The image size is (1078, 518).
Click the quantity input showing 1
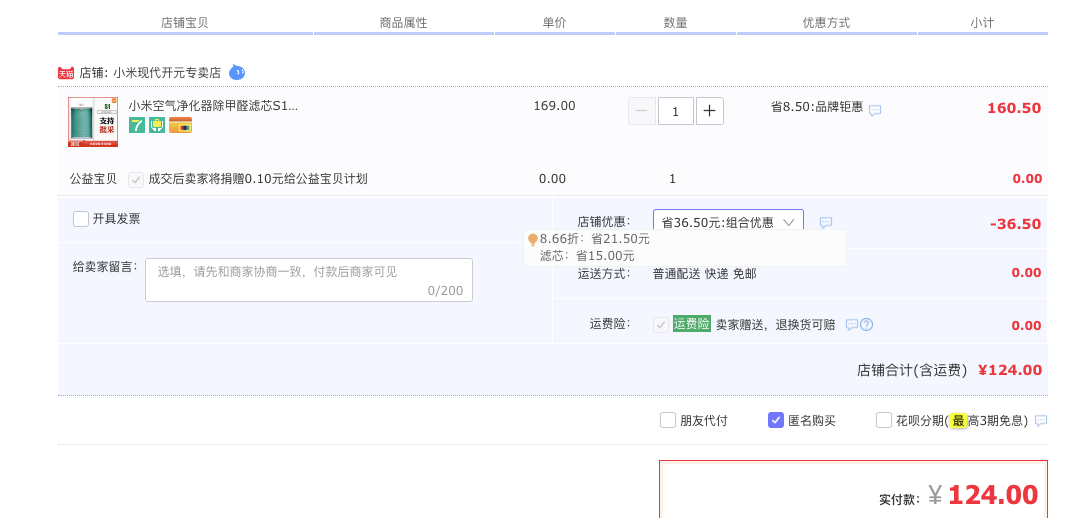[675, 111]
